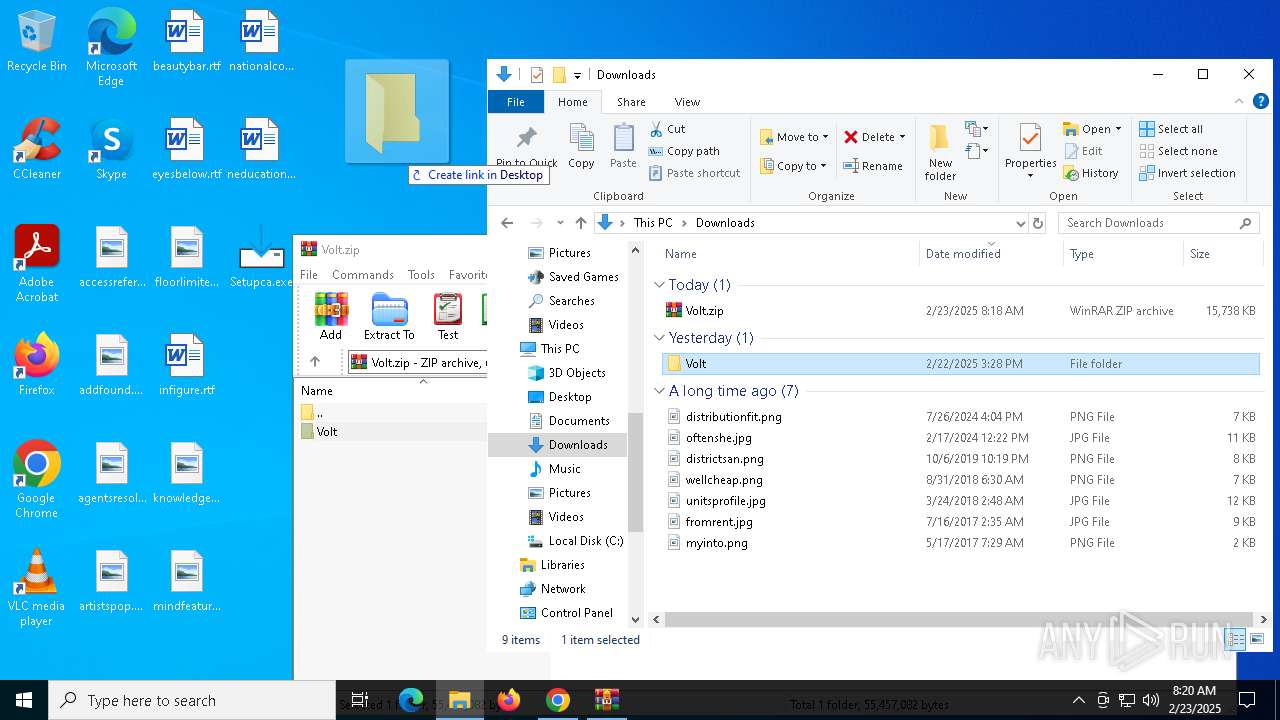
Task: Collapse the Today group
Action: (x=659, y=285)
